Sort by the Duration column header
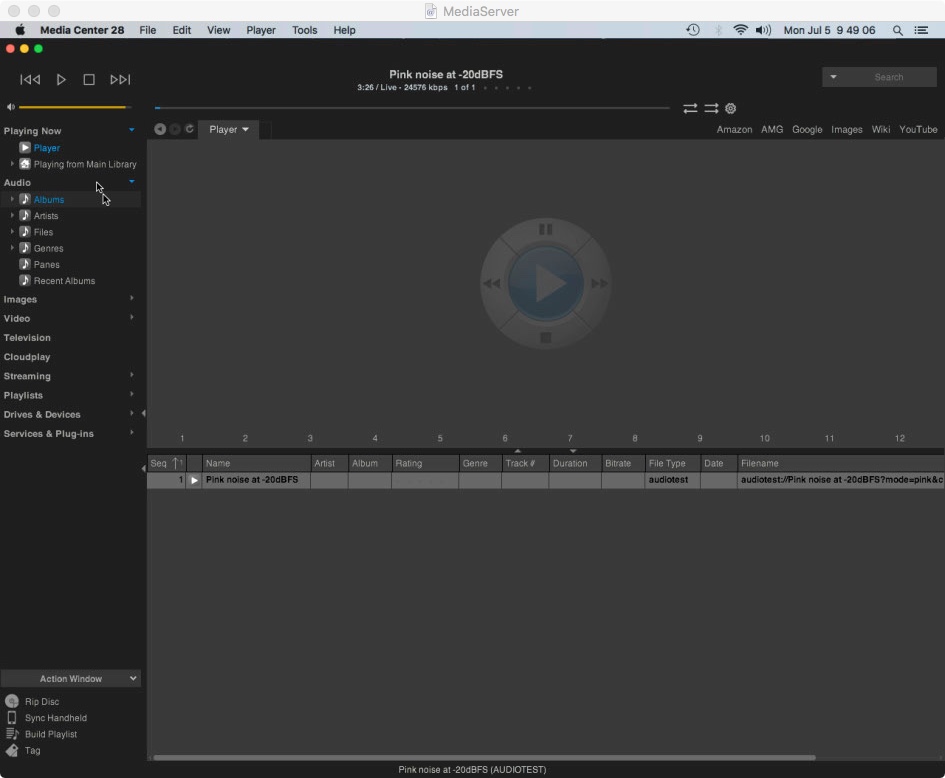 tap(575, 463)
